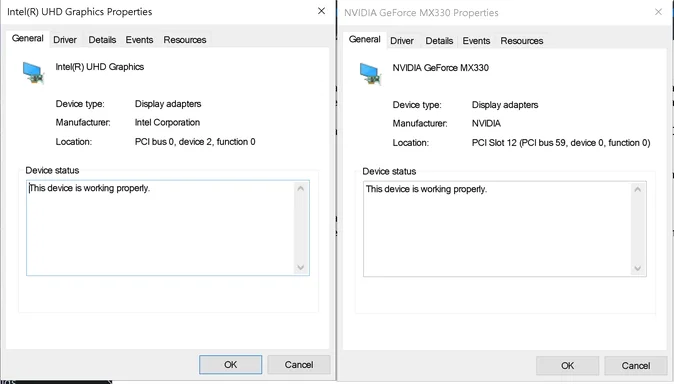Select General tab in NVIDIA MX330 Properties

365,39
